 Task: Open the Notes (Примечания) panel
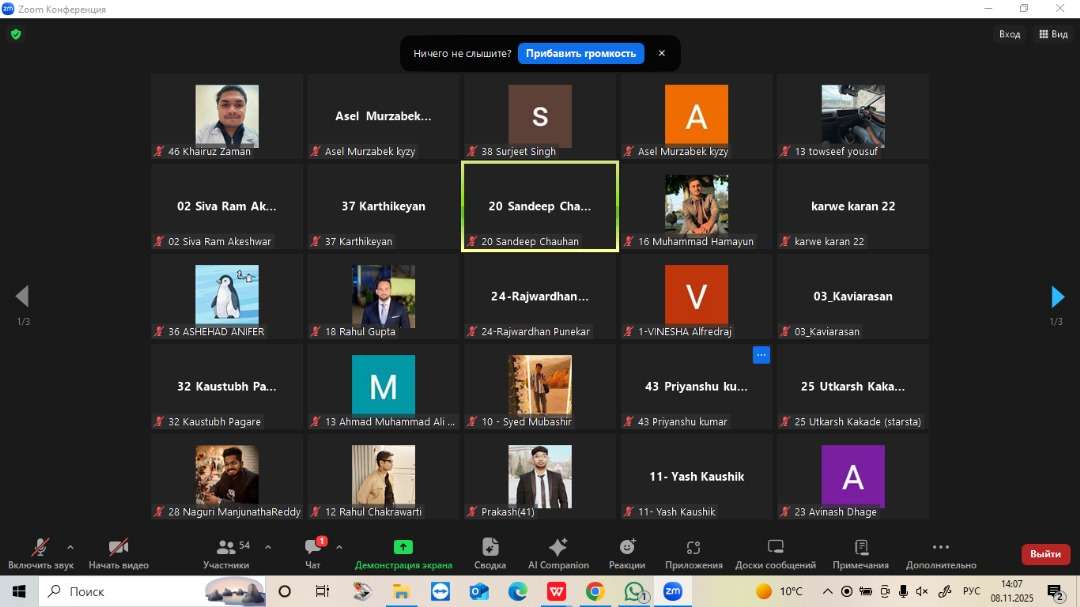pyautogui.click(x=860, y=553)
